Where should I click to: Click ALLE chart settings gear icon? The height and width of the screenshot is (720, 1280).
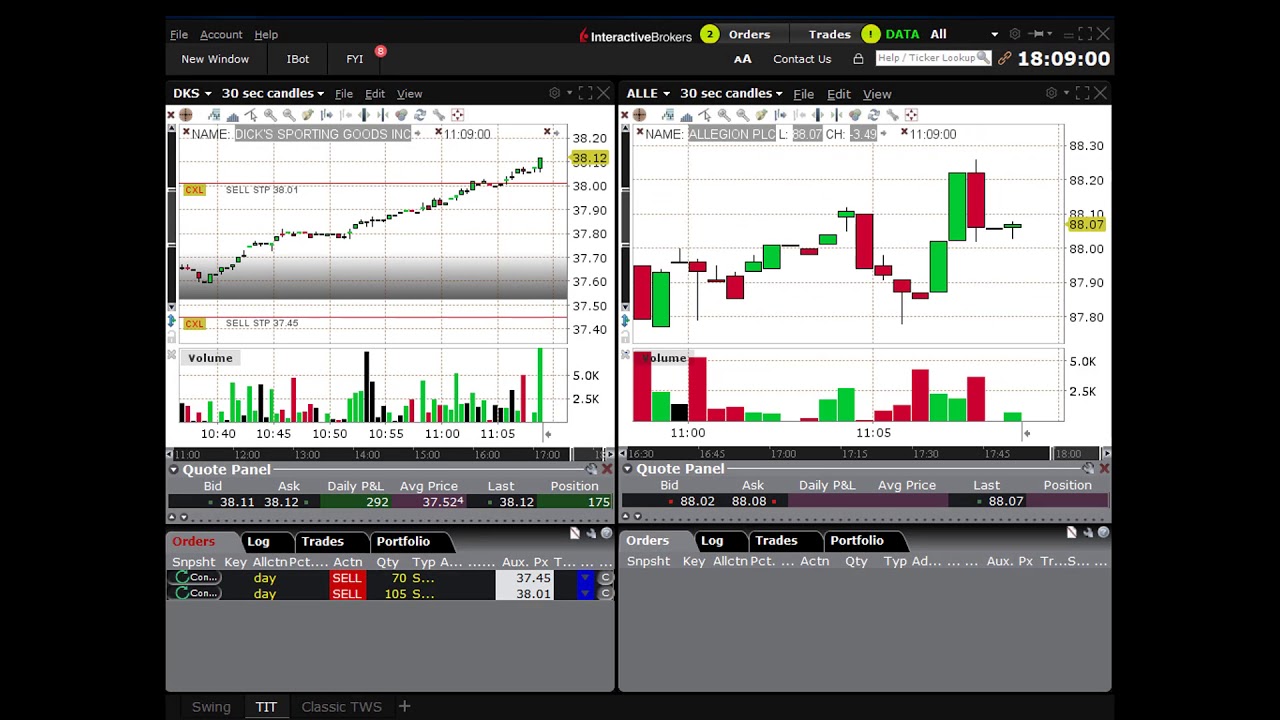pos(1051,93)
